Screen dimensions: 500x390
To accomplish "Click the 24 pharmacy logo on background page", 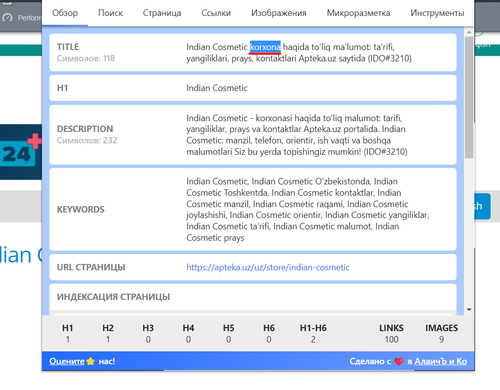I will pyautogui.click(x=21, y=152).
